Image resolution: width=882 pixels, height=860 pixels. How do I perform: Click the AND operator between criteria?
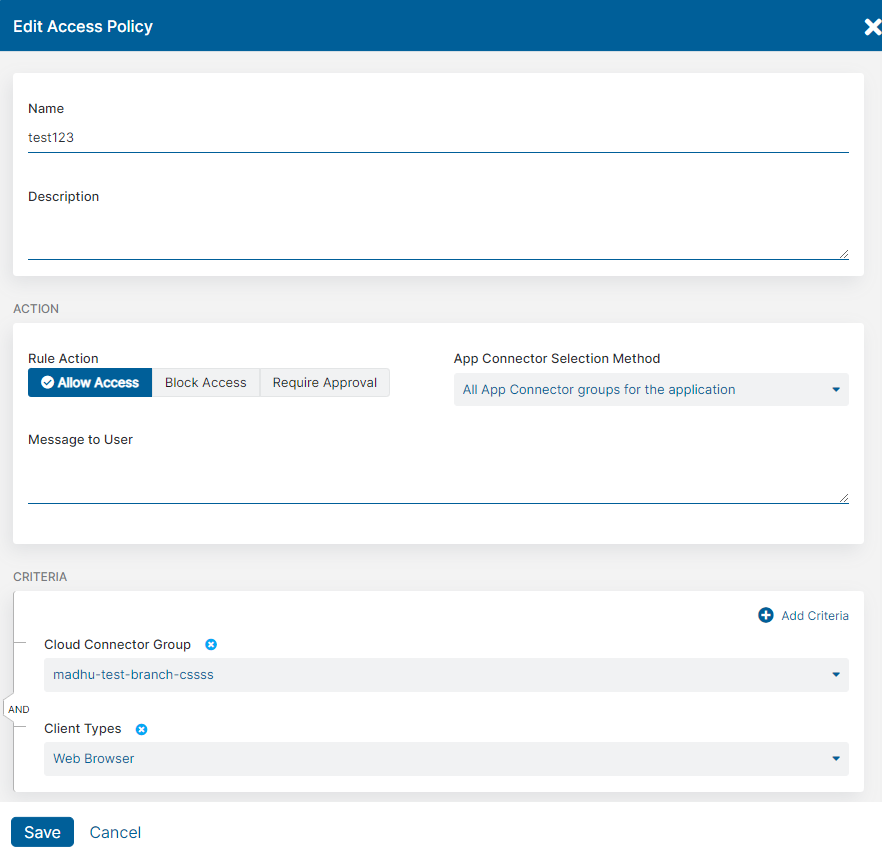pos(18,708)
